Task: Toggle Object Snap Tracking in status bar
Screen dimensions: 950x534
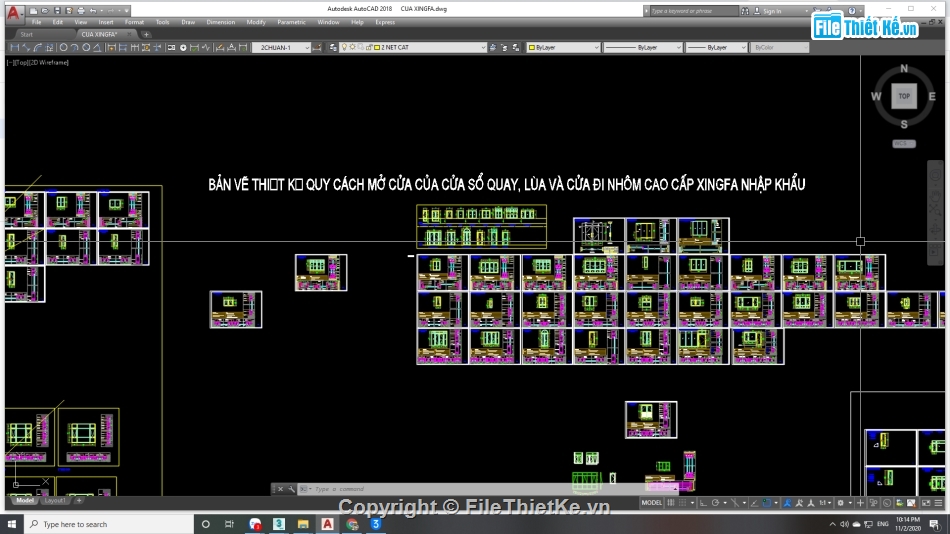Action: click(754, 502)
